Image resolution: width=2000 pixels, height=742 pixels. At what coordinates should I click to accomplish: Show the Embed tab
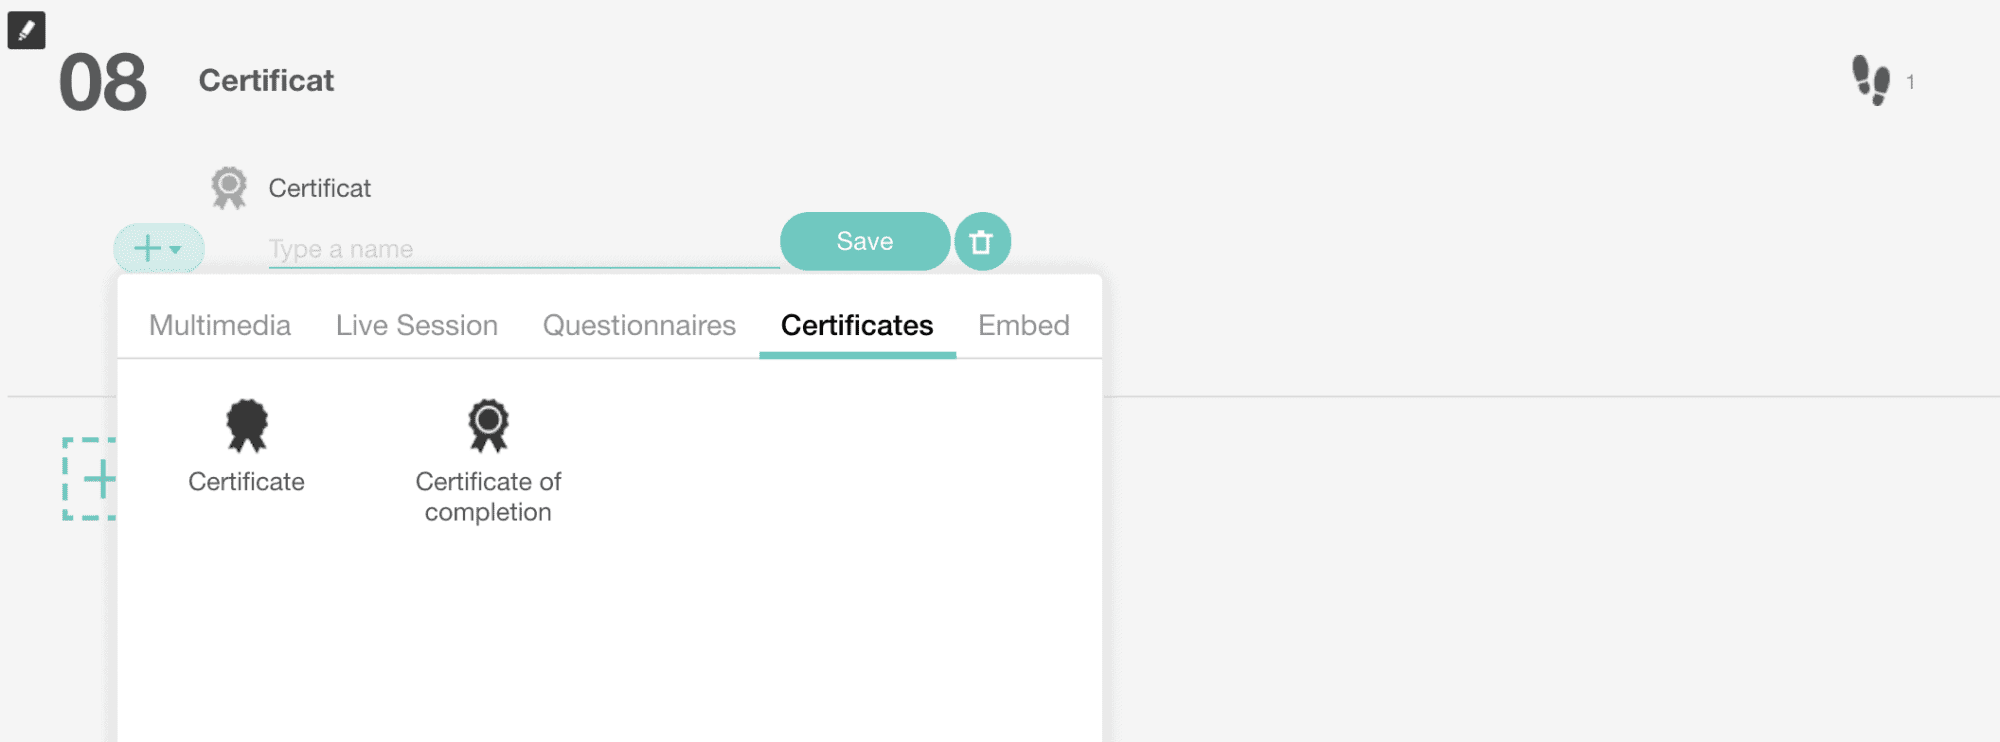1024,326
